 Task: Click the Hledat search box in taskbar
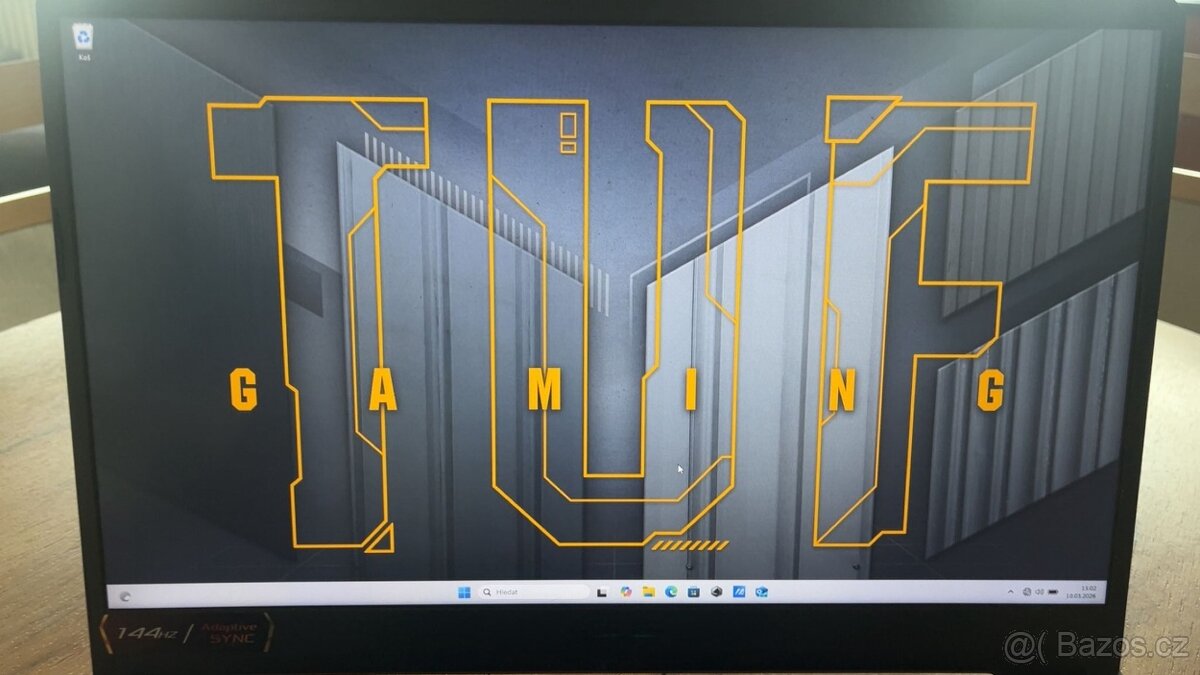pos(534,592)
